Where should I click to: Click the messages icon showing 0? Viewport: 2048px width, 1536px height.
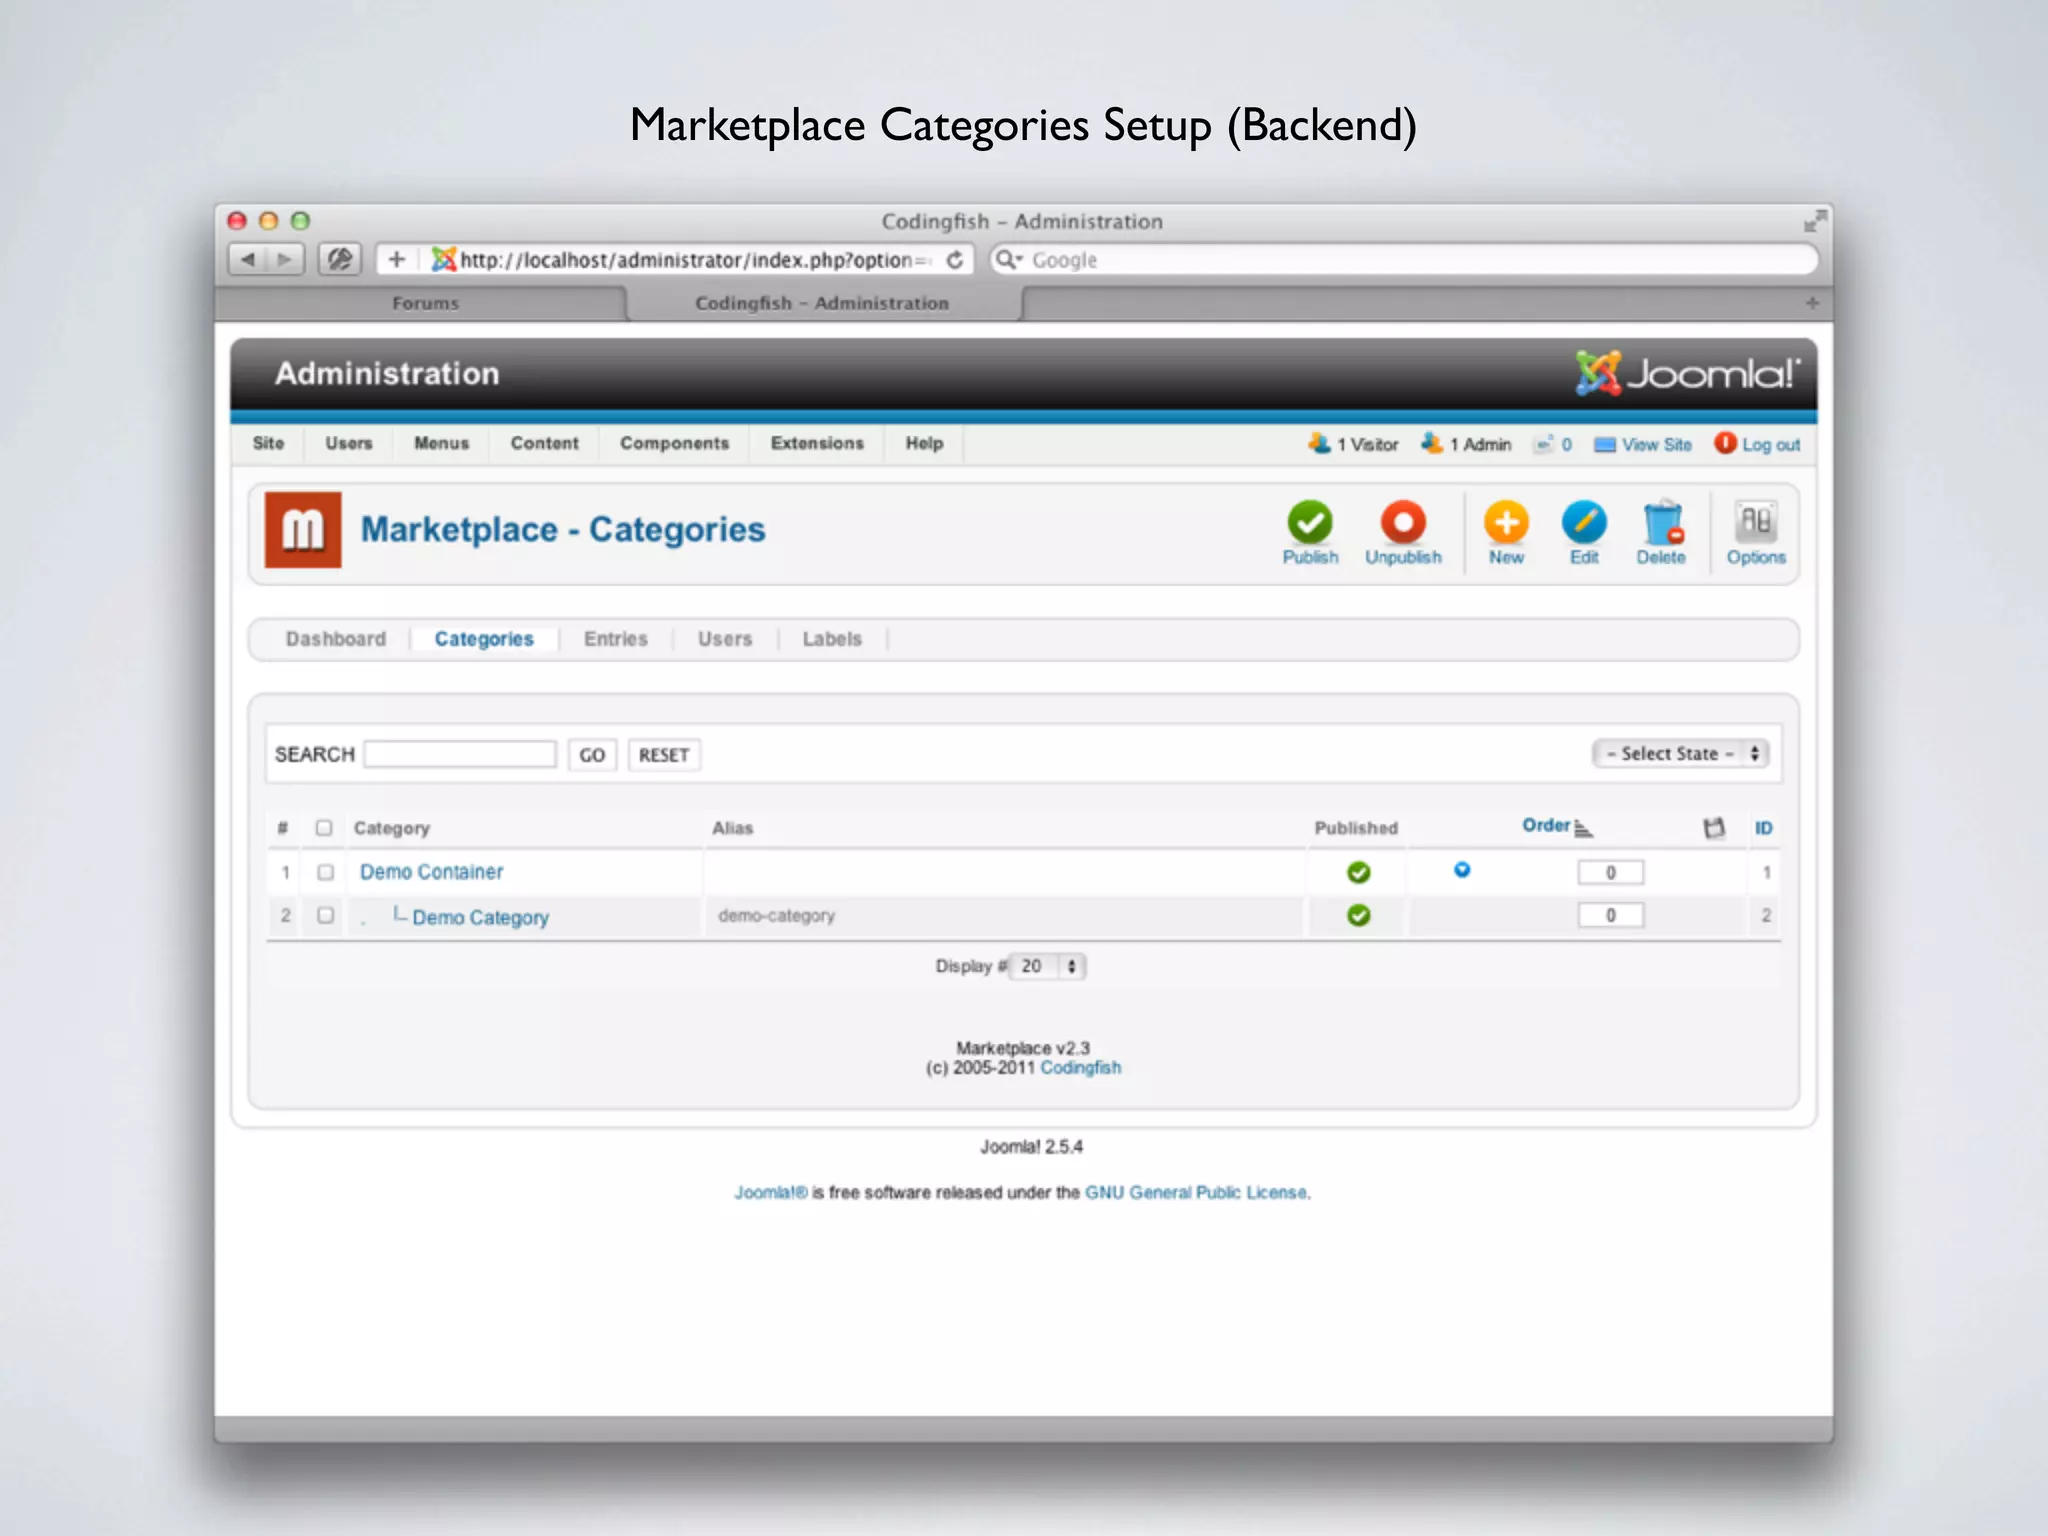[x=1545, y=443]
